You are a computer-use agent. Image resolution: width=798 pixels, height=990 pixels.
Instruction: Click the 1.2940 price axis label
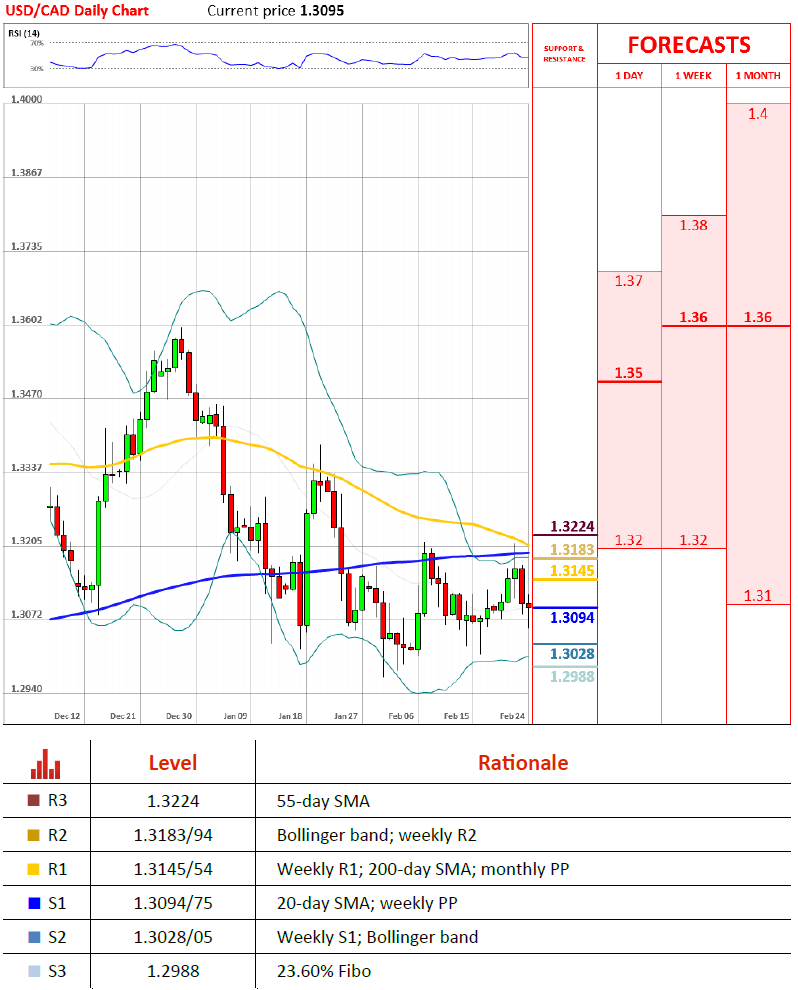pyautogui.click(x=27, y=688)
